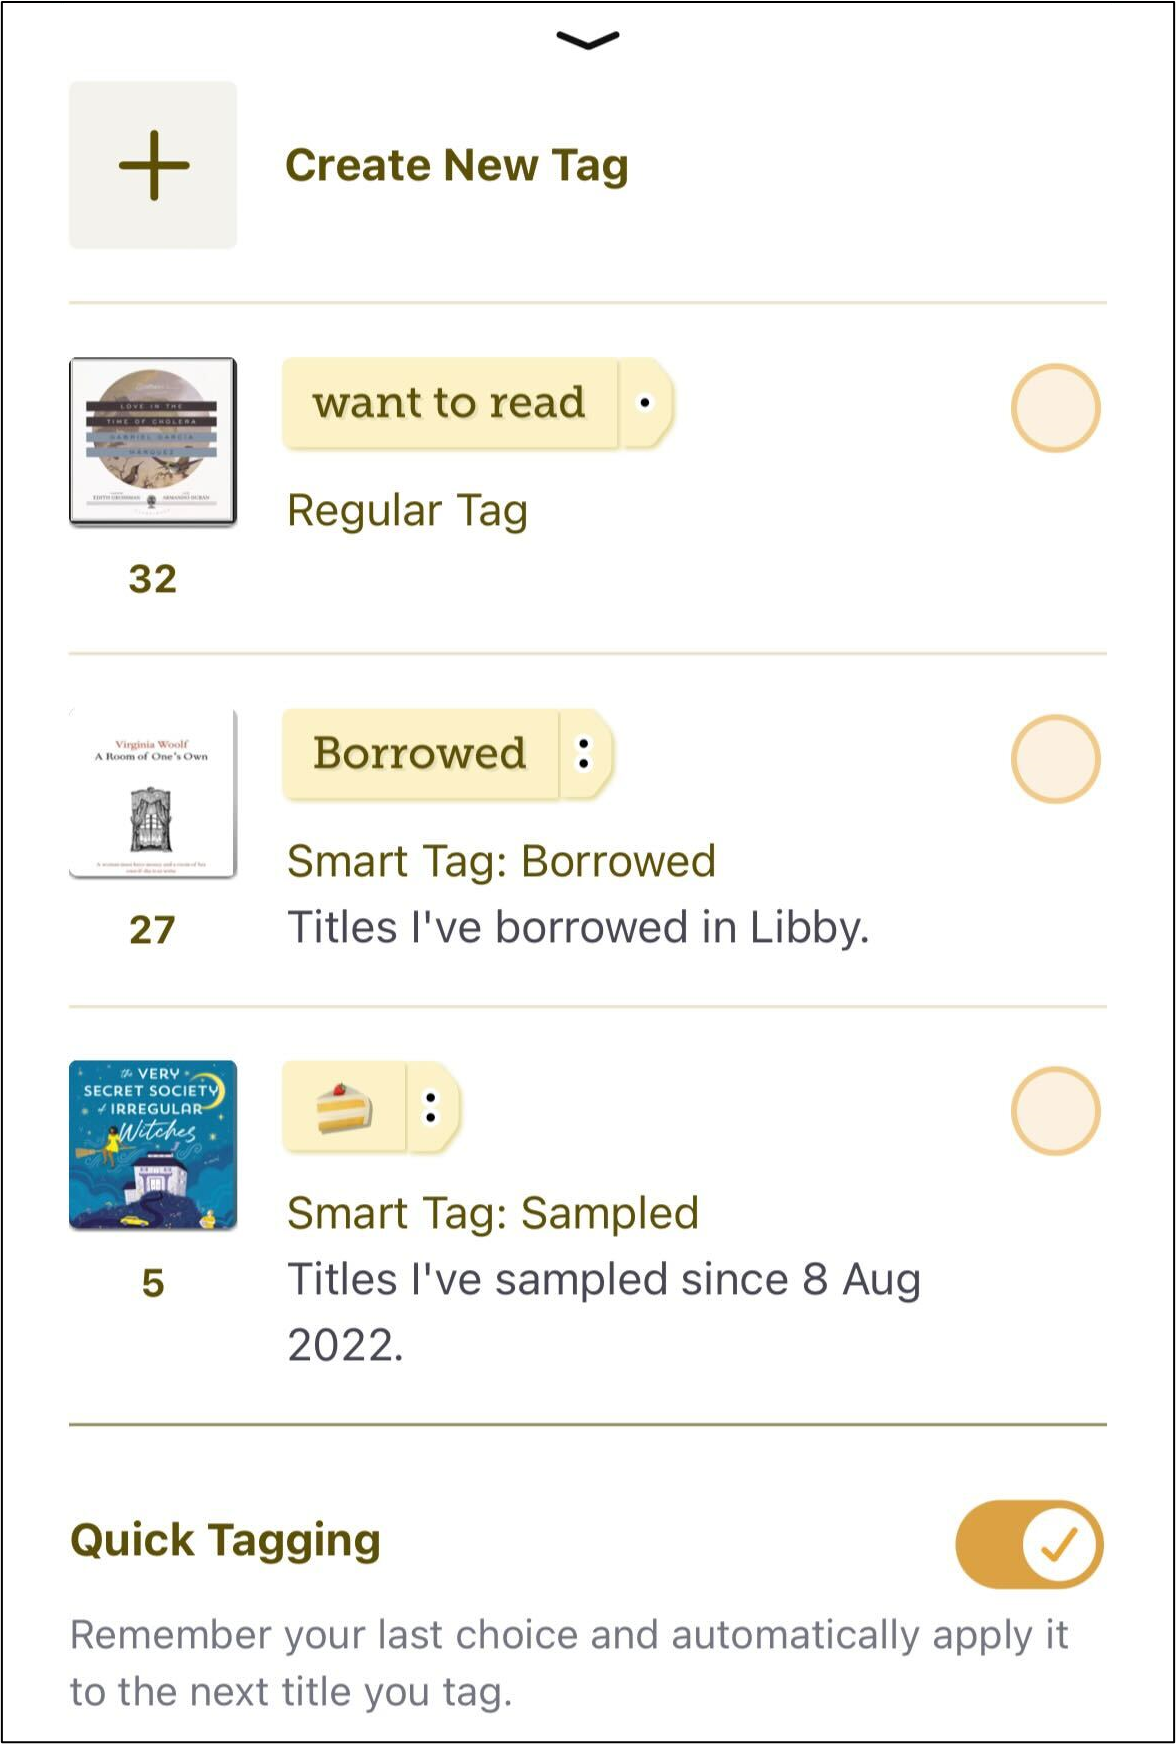Click 'Smart Tag: Sampled' text
The image size is (1176, 1744).
click(493, 1213)
